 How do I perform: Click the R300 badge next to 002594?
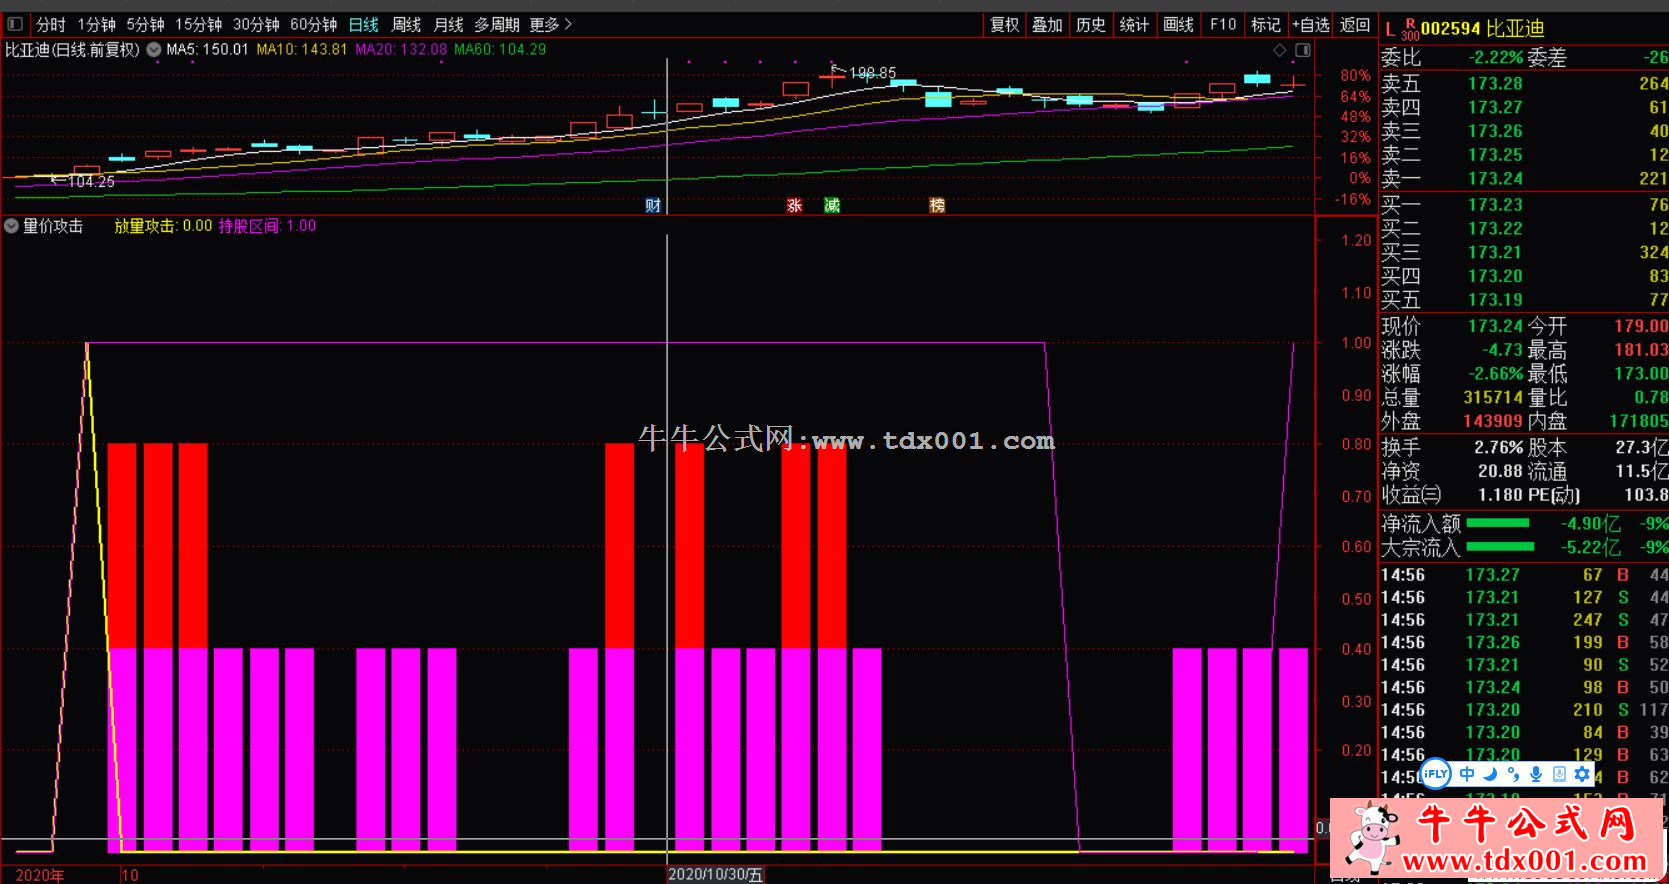coord(1410,29)
